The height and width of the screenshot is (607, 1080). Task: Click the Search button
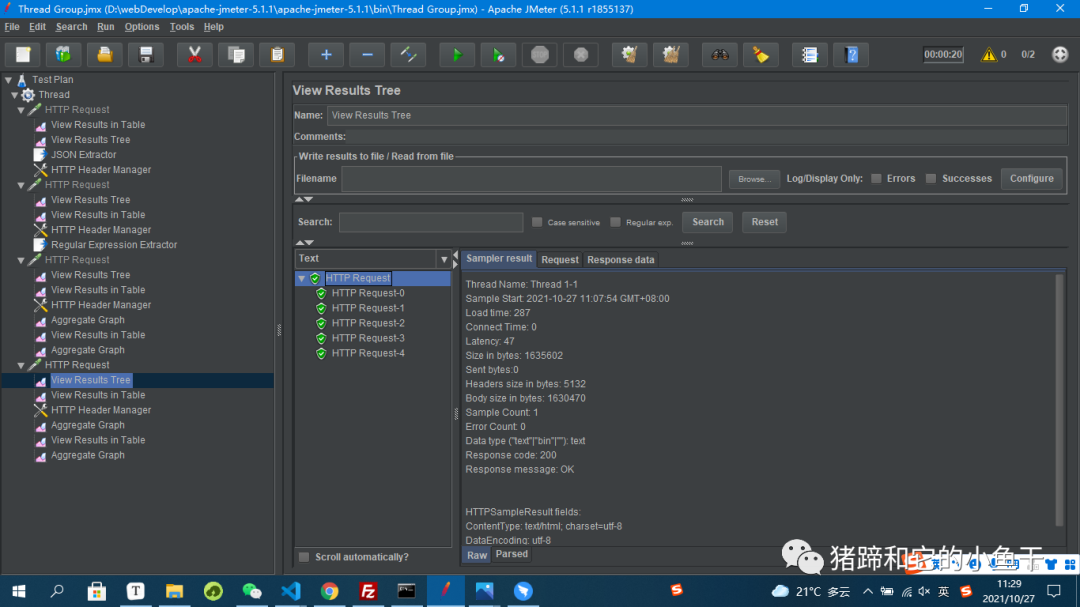(707, 222)
